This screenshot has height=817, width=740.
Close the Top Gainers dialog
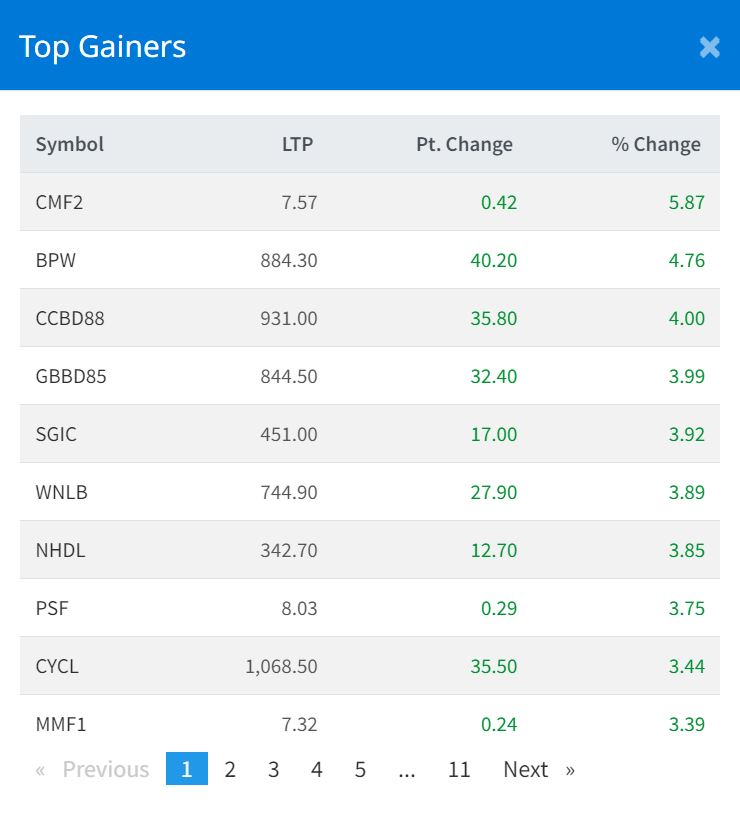709,47
